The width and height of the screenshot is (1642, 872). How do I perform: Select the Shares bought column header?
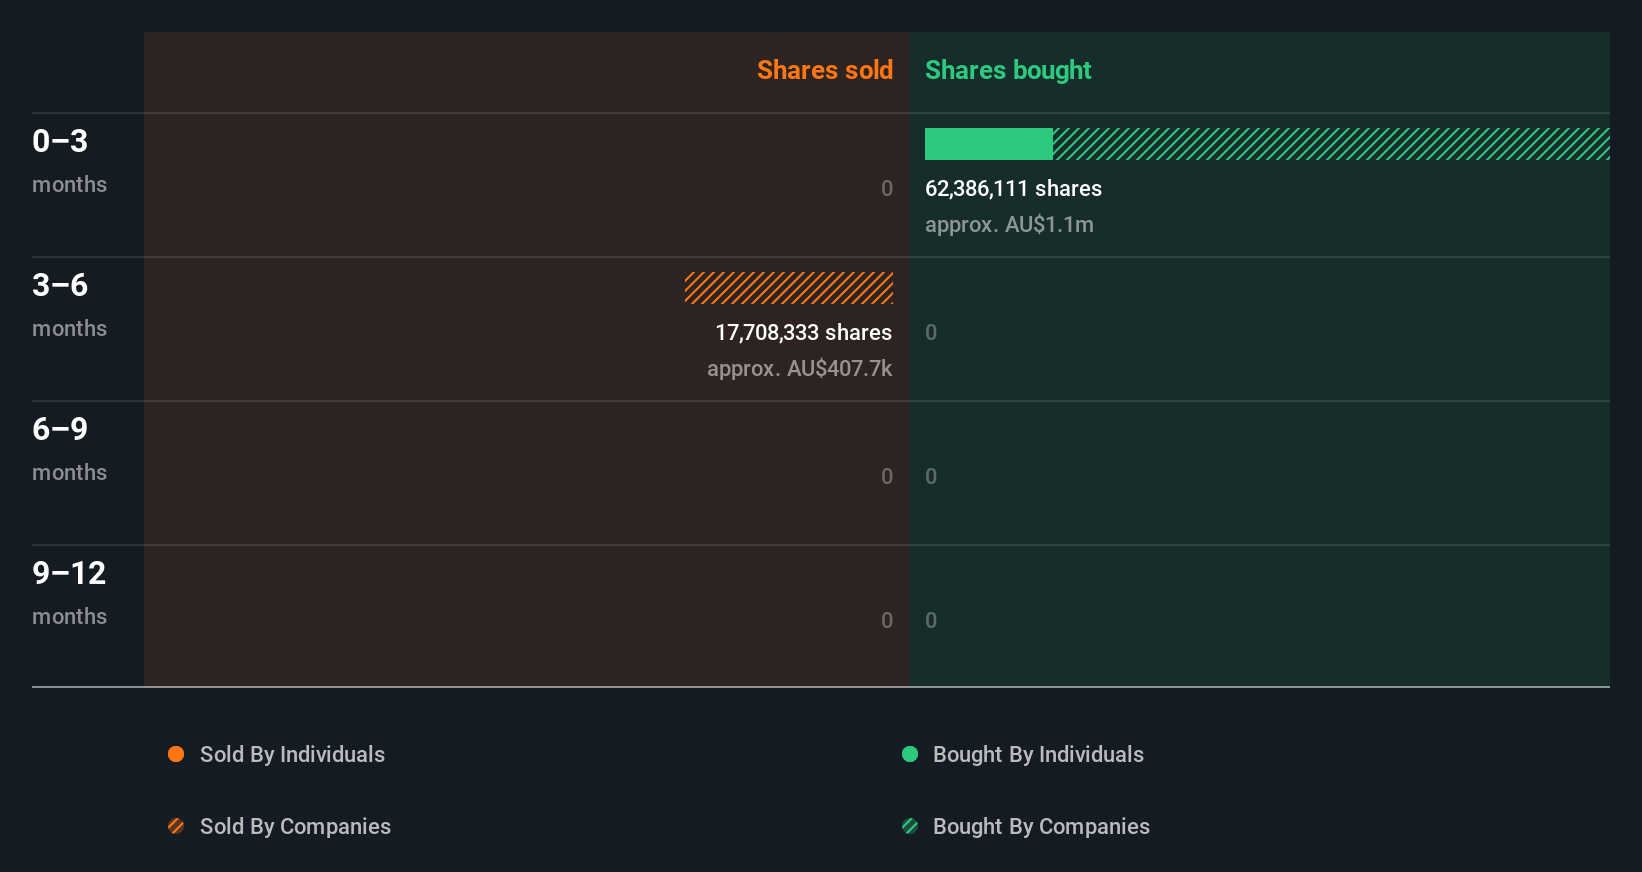[x=1008, y=70]
